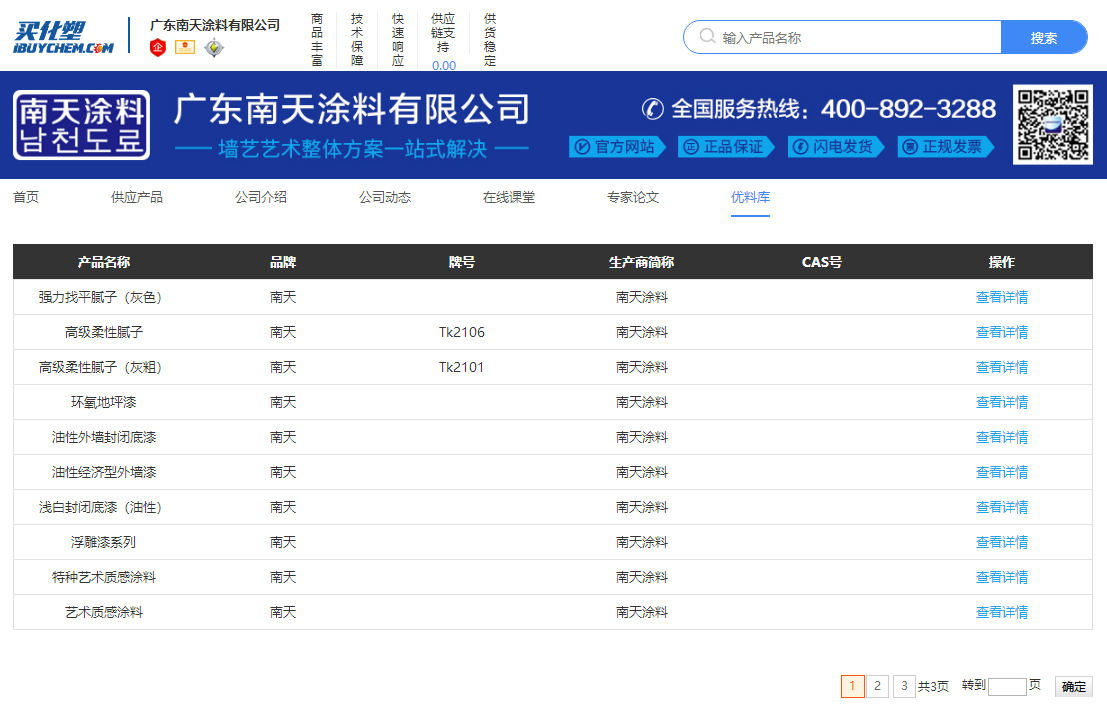This screenshot has height=708, width=1107.
Task: Open the 专家论文 tab
Action: [633, 198]
